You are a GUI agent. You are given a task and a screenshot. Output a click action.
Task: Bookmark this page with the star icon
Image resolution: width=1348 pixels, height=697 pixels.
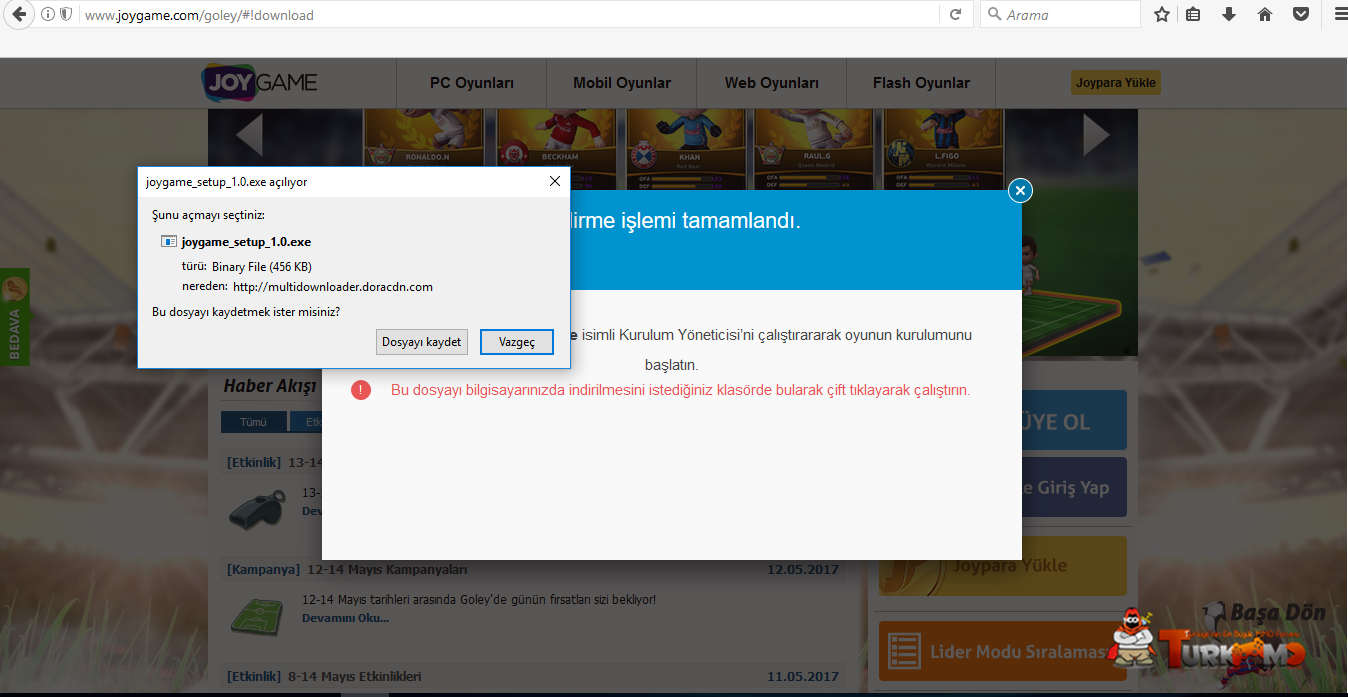[x=1161, y=15]
